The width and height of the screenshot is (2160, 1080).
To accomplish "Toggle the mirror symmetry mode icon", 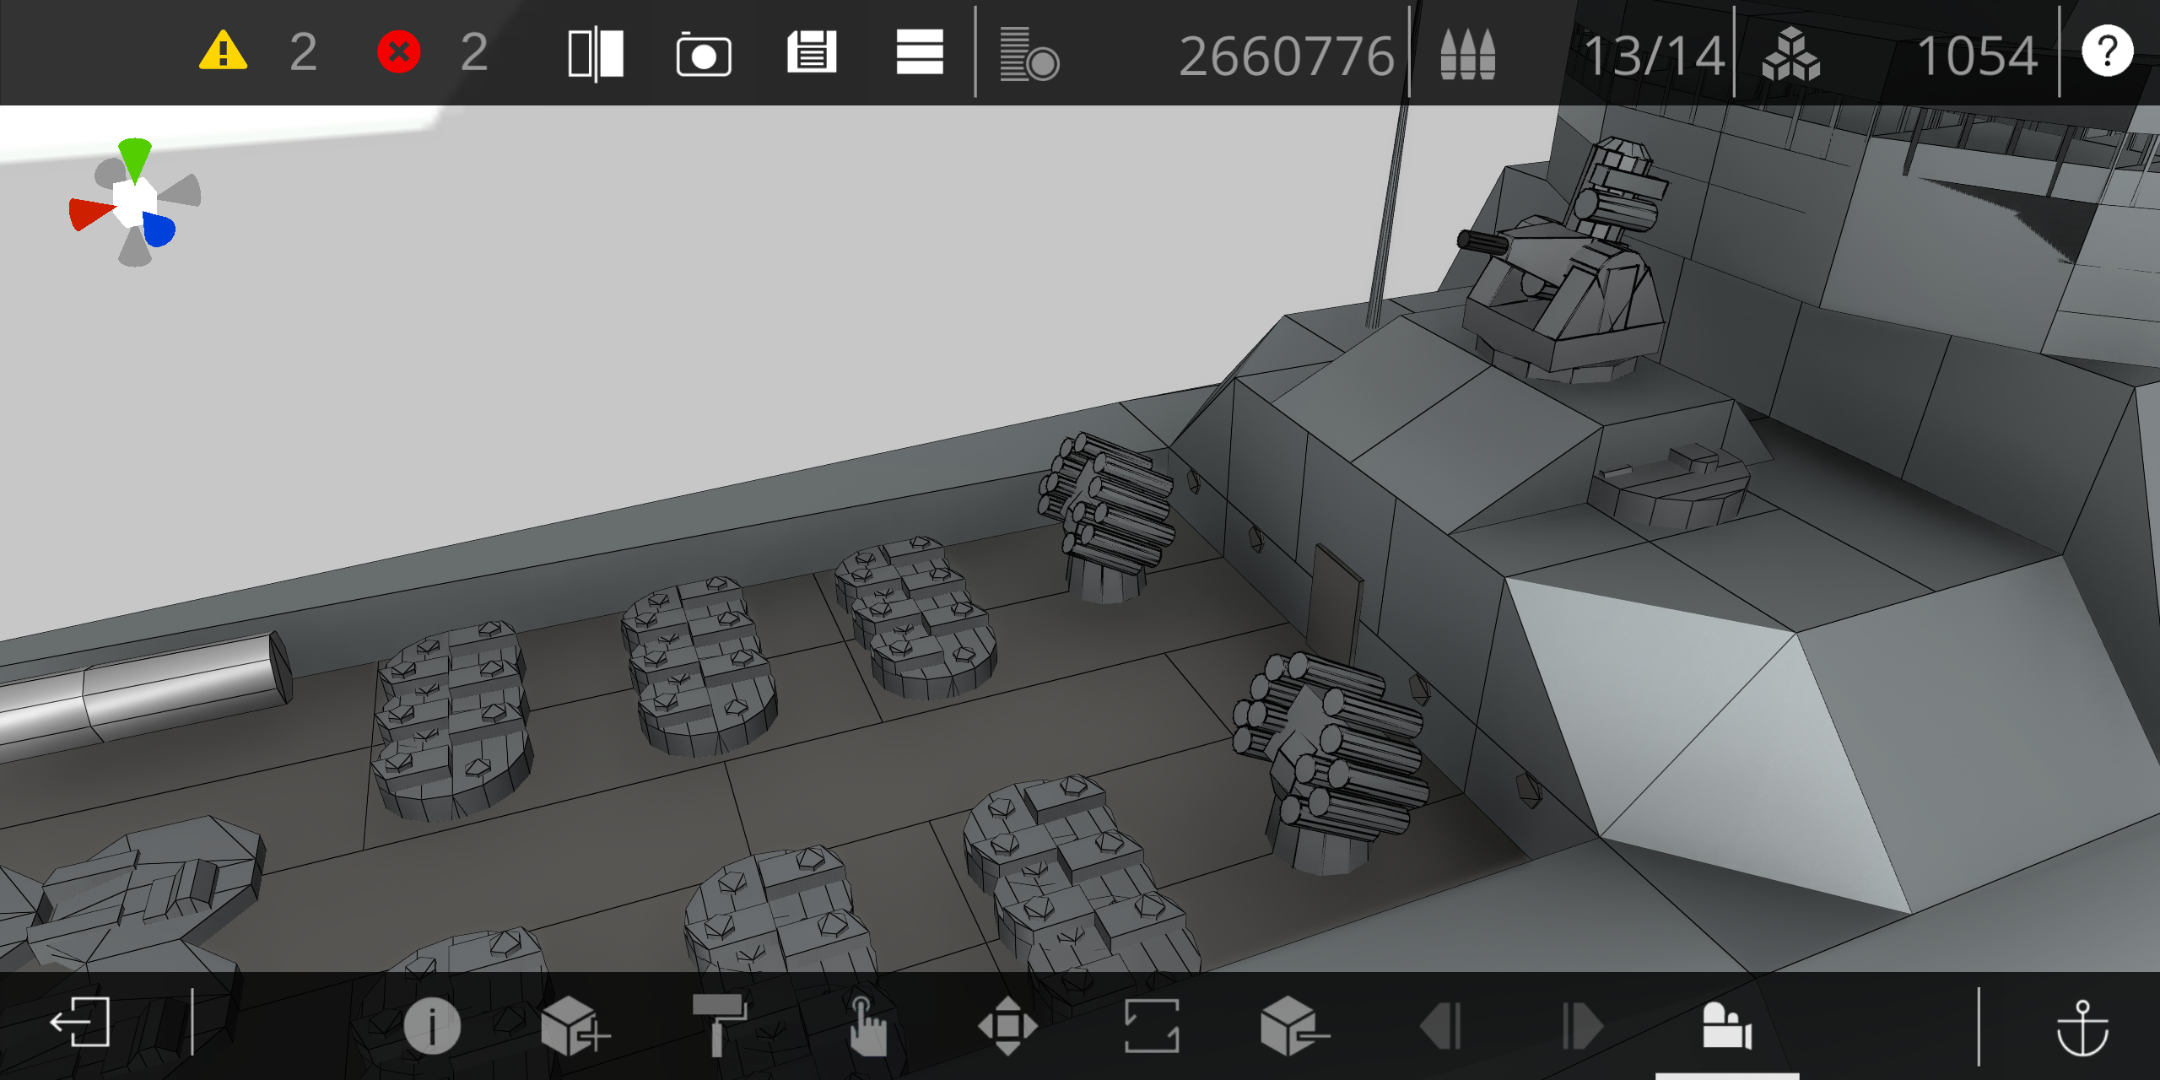I will [x=596, y=54].
